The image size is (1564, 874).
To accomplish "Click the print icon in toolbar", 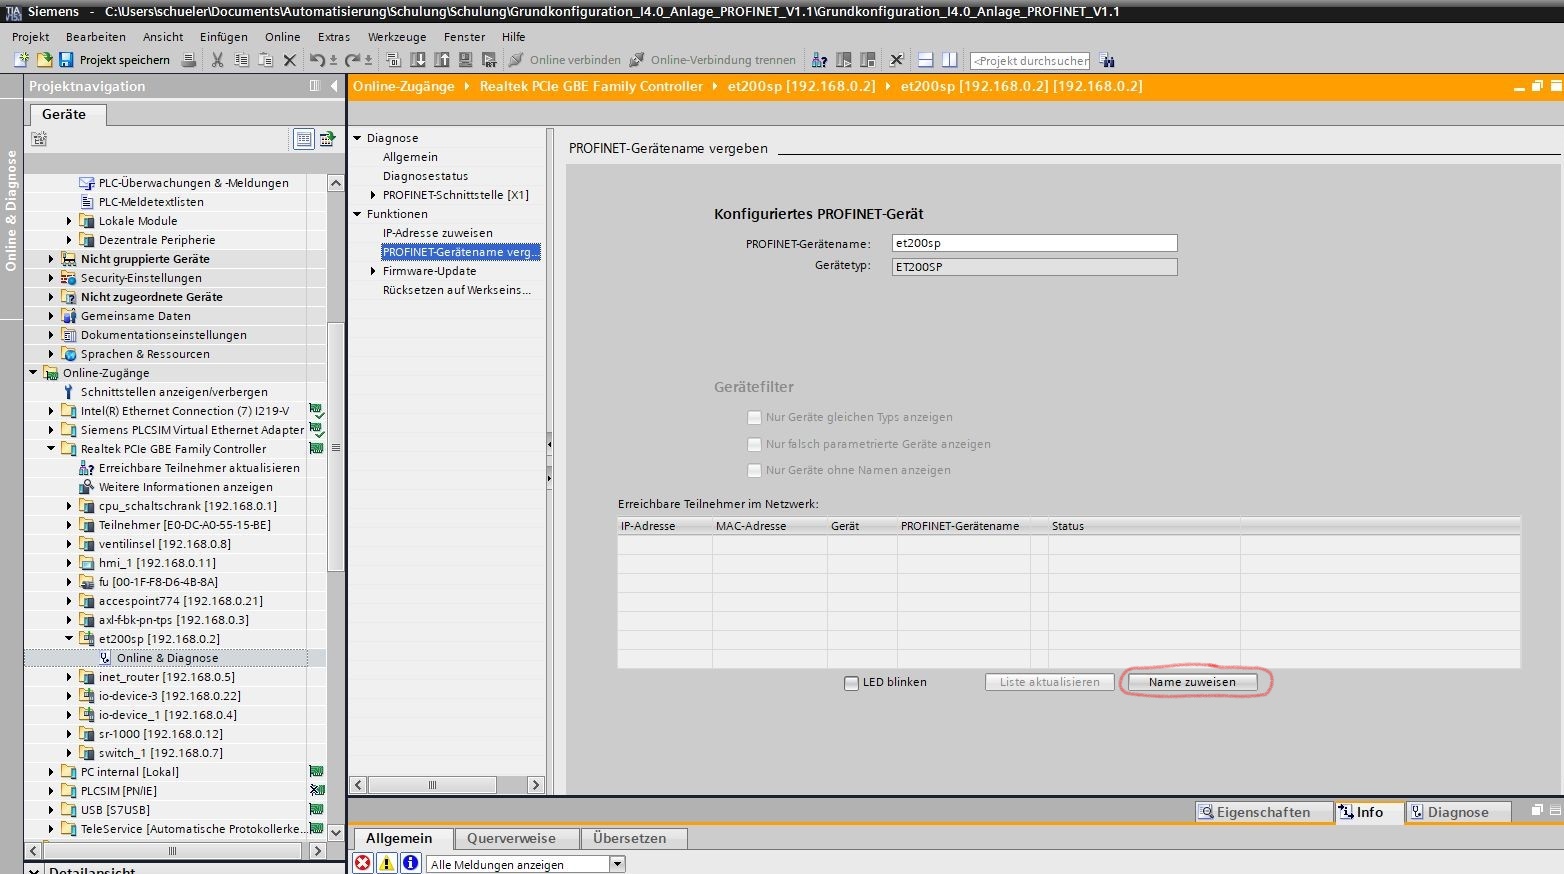I will tap(188, 60).
